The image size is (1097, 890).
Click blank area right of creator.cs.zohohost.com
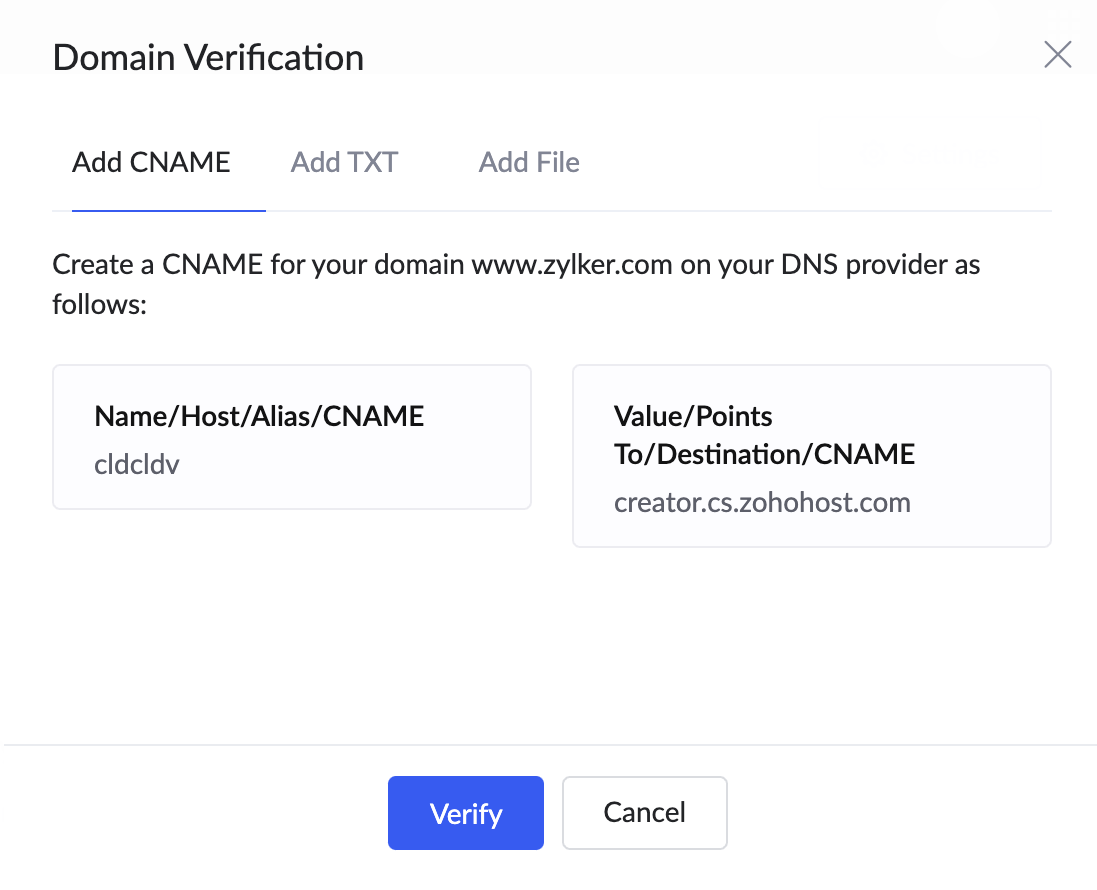[x=980, y=502]
